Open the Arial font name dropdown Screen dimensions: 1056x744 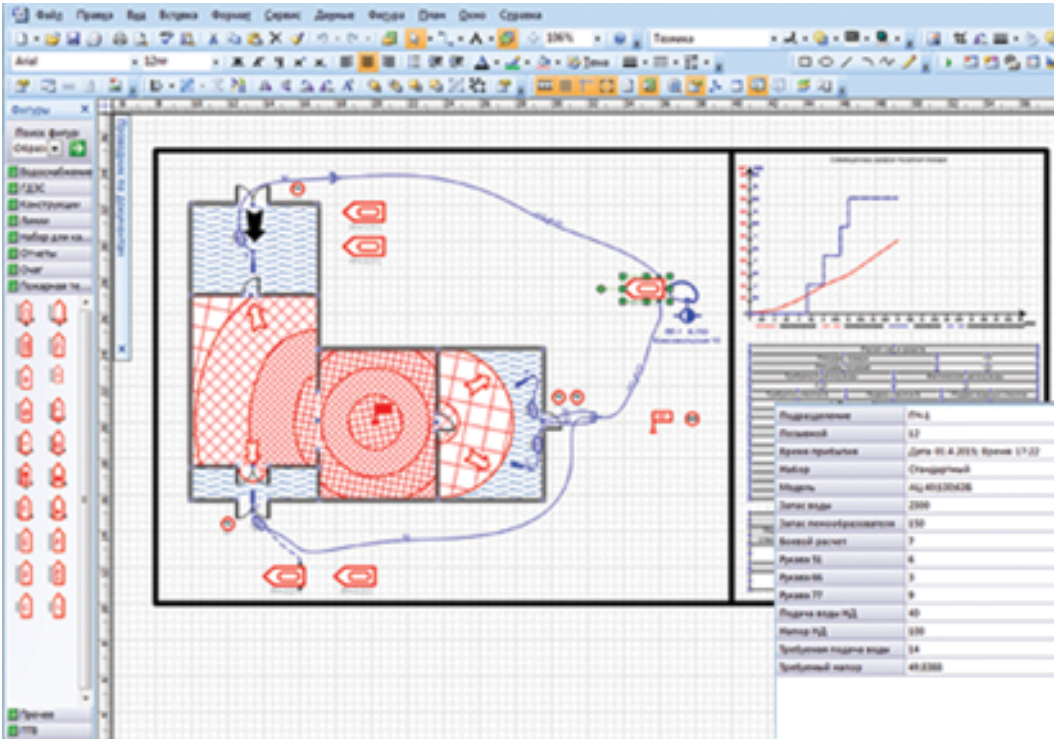pyautogui.click(x=135, y=62)
